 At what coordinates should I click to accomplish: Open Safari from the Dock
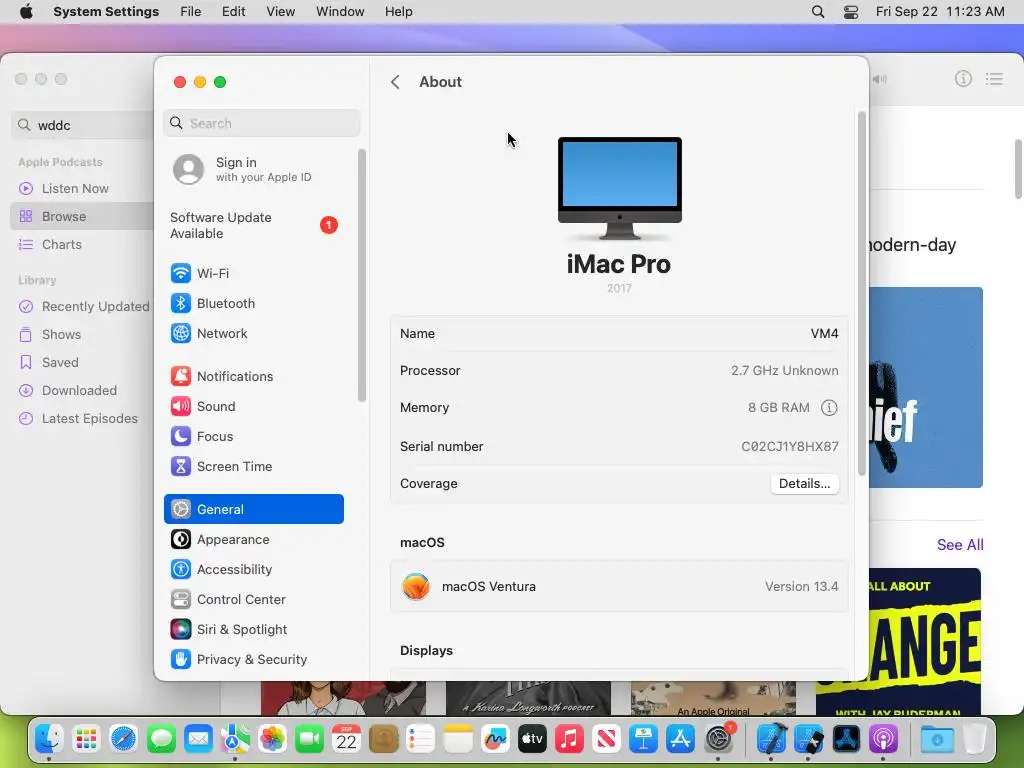[123, 739]
